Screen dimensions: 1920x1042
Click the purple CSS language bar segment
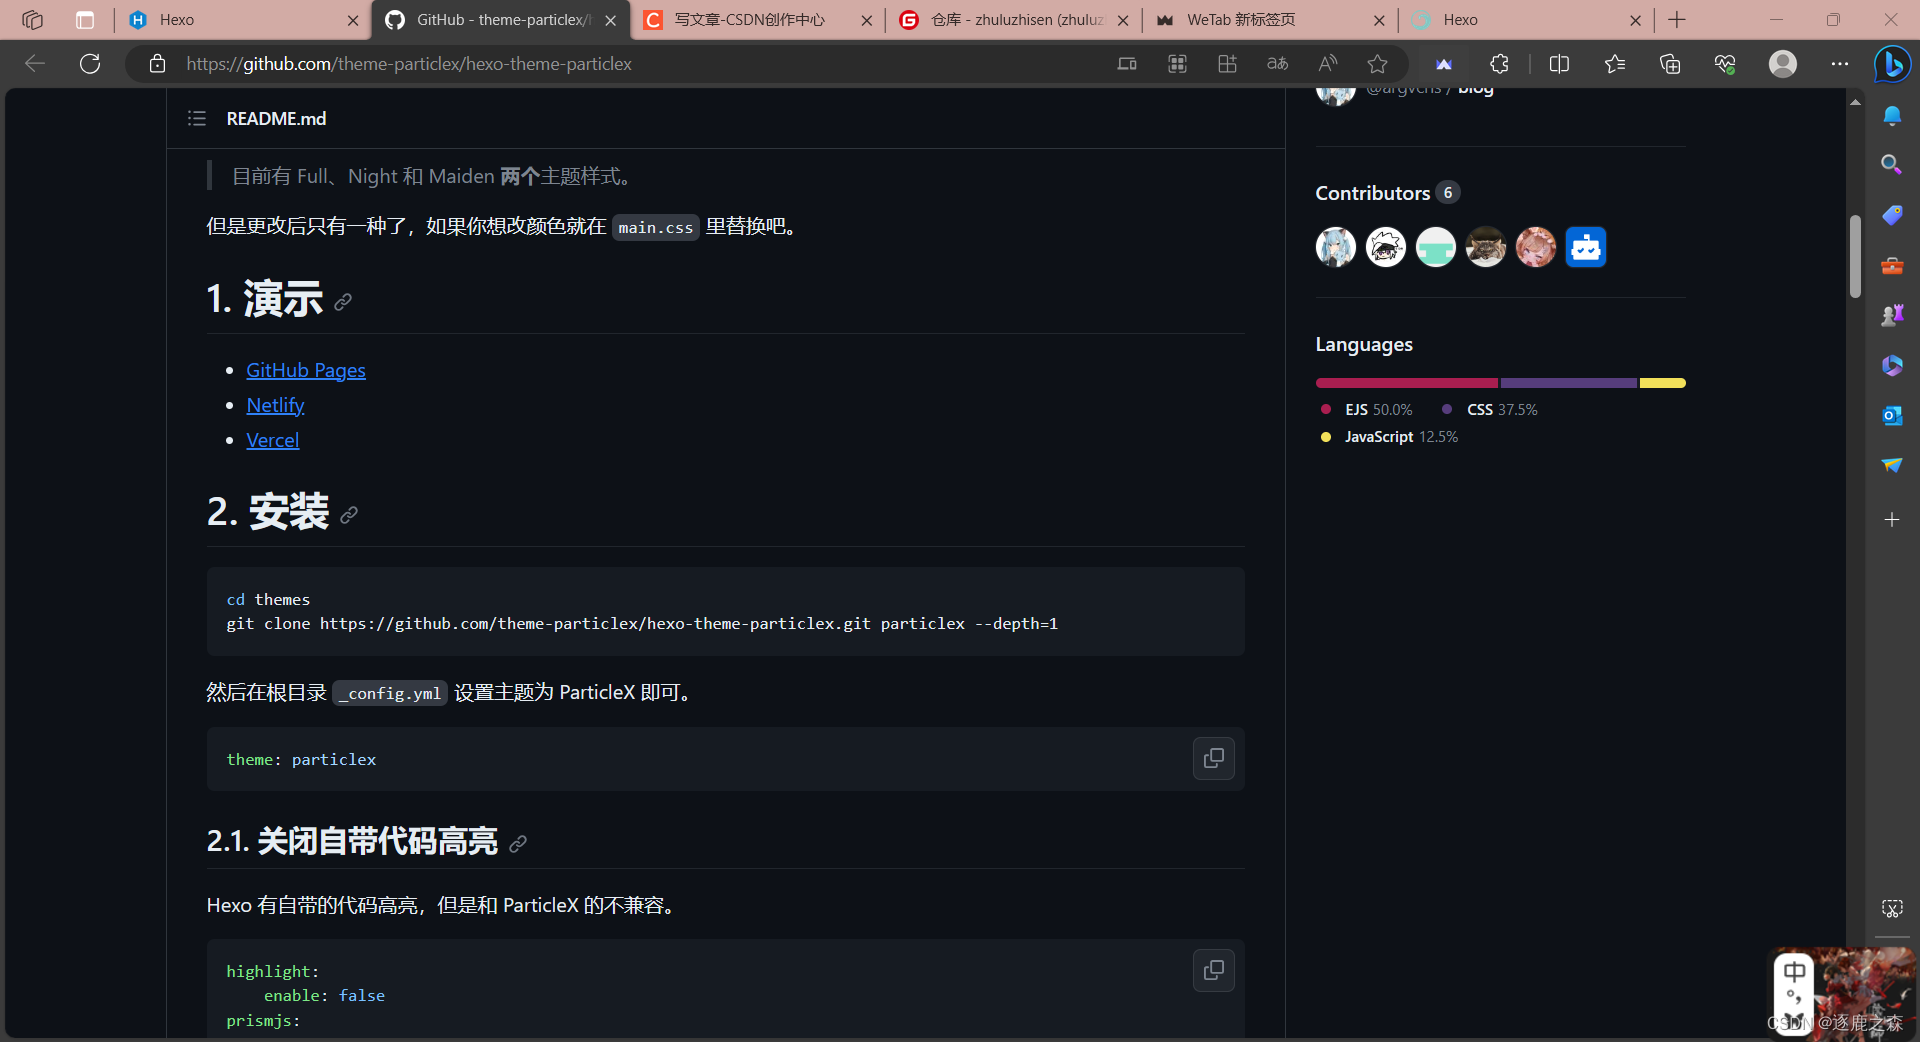click(1569, 383)
